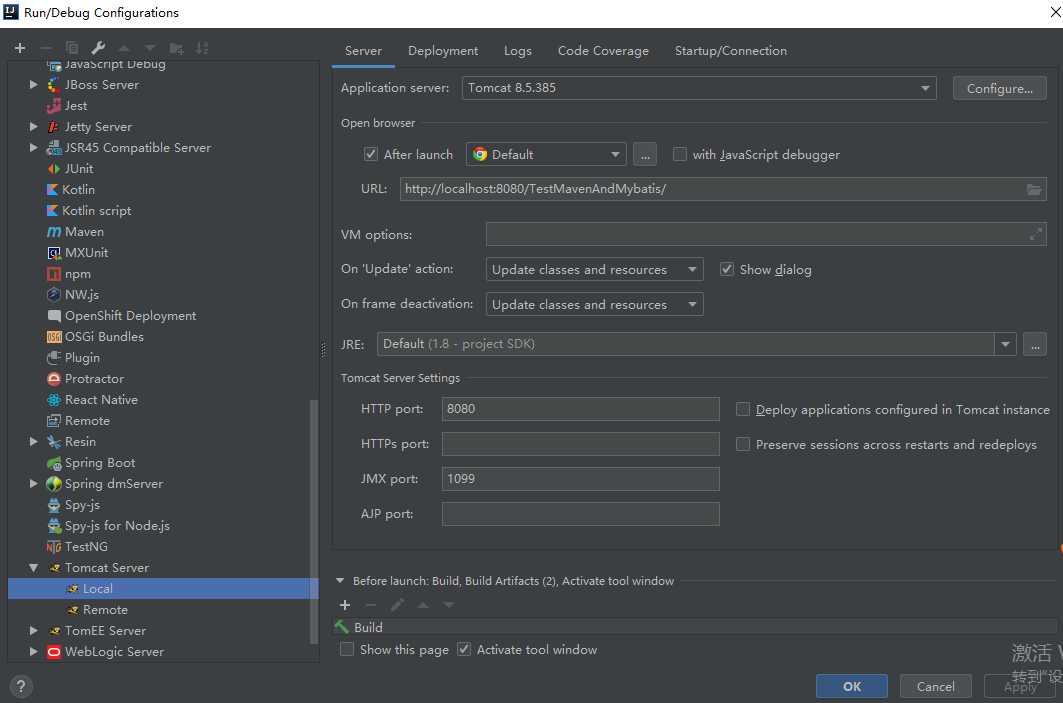Open the JRE dropdown arrow

coord(1005,344)
